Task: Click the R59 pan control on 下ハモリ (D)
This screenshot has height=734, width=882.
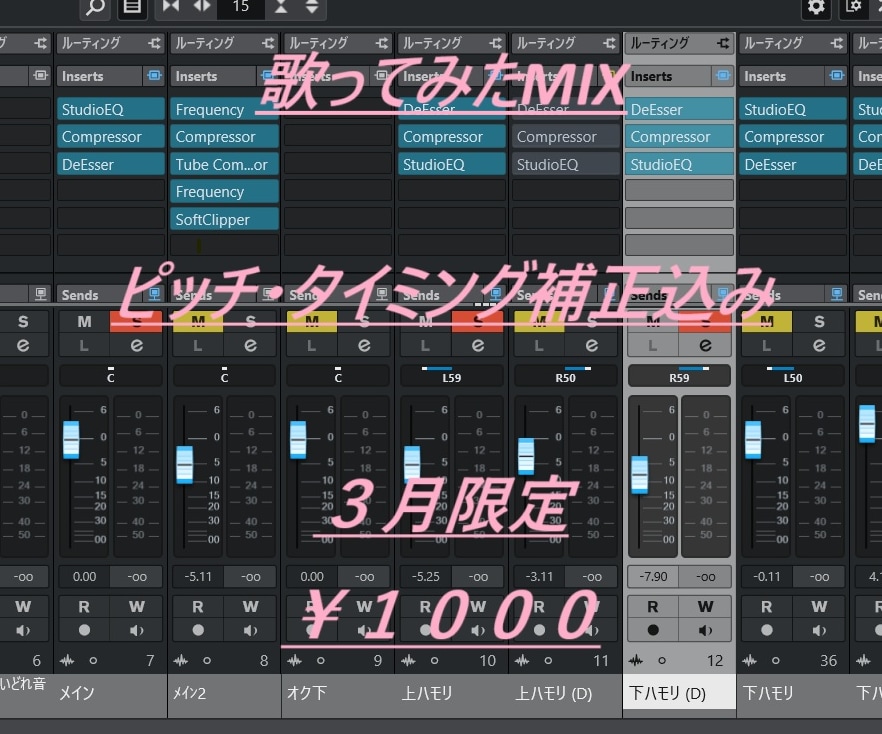Action: point(679,375)
